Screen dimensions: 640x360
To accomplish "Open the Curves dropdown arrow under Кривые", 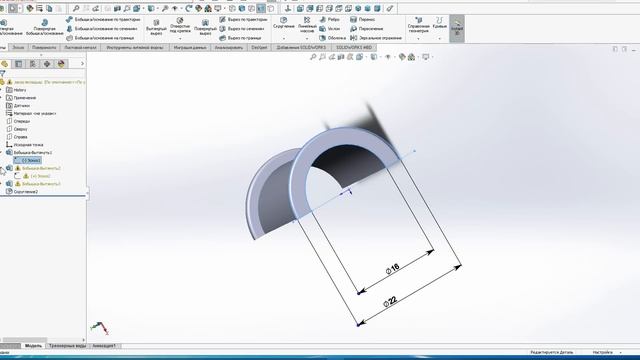I will coord(440,38).
